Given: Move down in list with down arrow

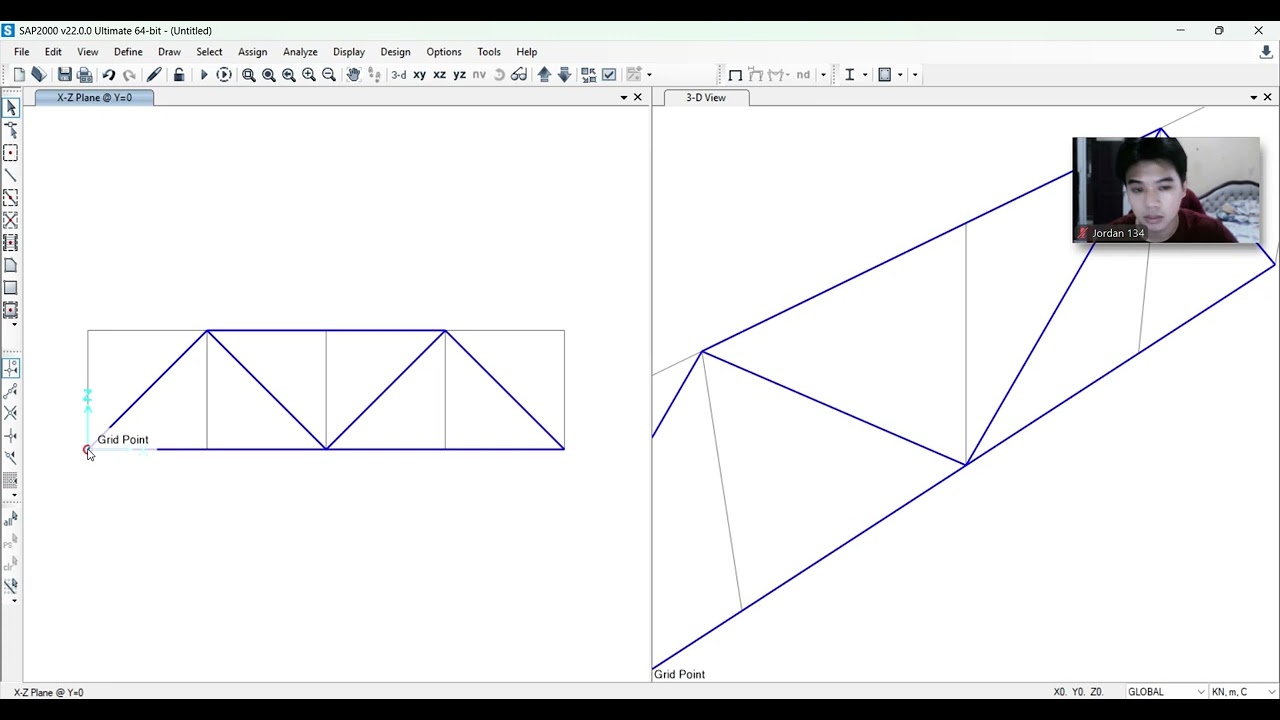Looking at the screenshot, I should click(564, 75).
